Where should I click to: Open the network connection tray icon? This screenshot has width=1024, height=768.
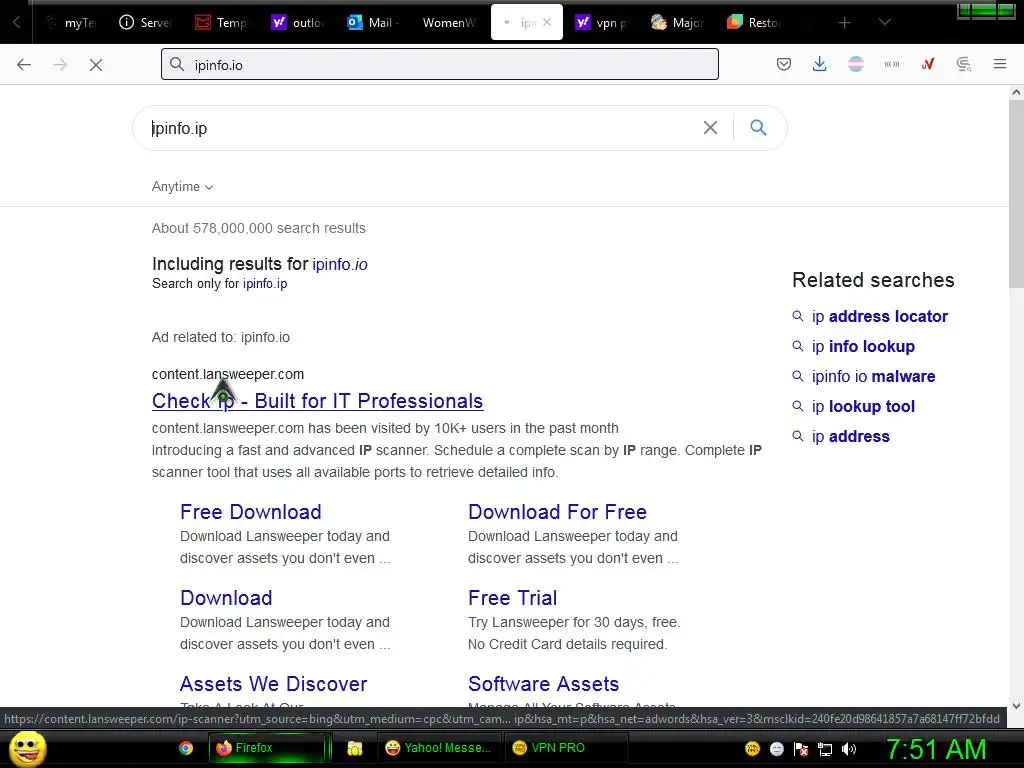(825, 749)
